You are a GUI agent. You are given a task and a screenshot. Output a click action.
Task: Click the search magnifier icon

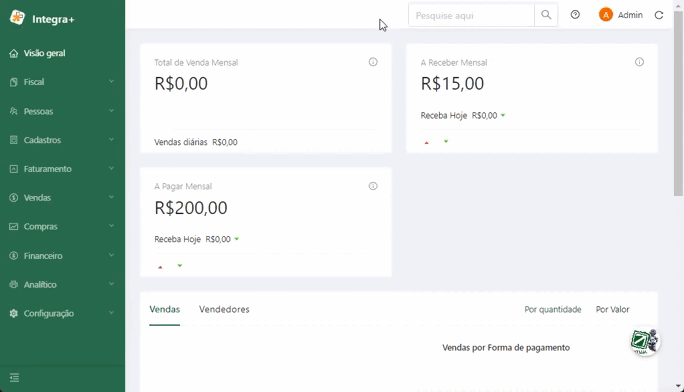click(x=546, y=15)
